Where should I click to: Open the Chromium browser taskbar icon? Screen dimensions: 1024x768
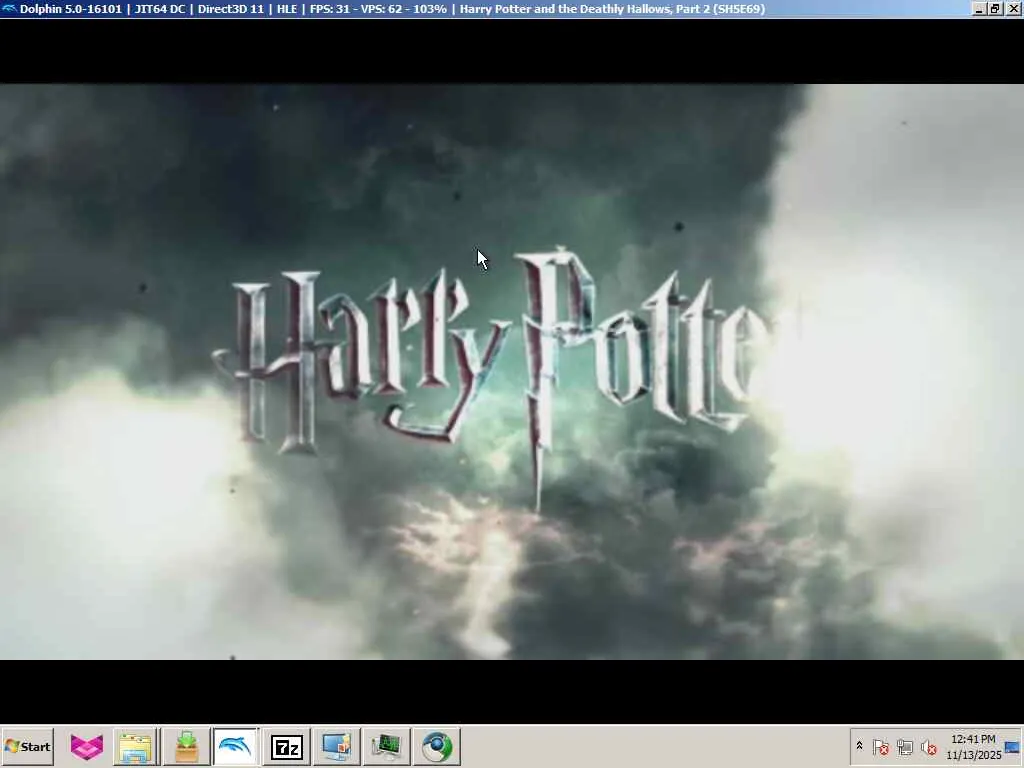[x=436, y=746]
